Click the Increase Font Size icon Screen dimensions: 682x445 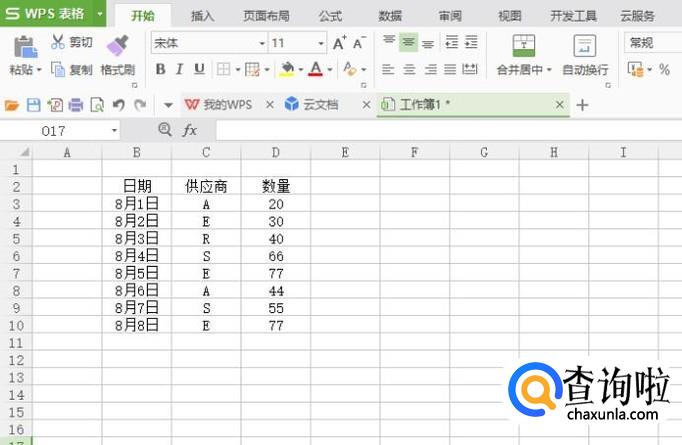tap(340, 43)
